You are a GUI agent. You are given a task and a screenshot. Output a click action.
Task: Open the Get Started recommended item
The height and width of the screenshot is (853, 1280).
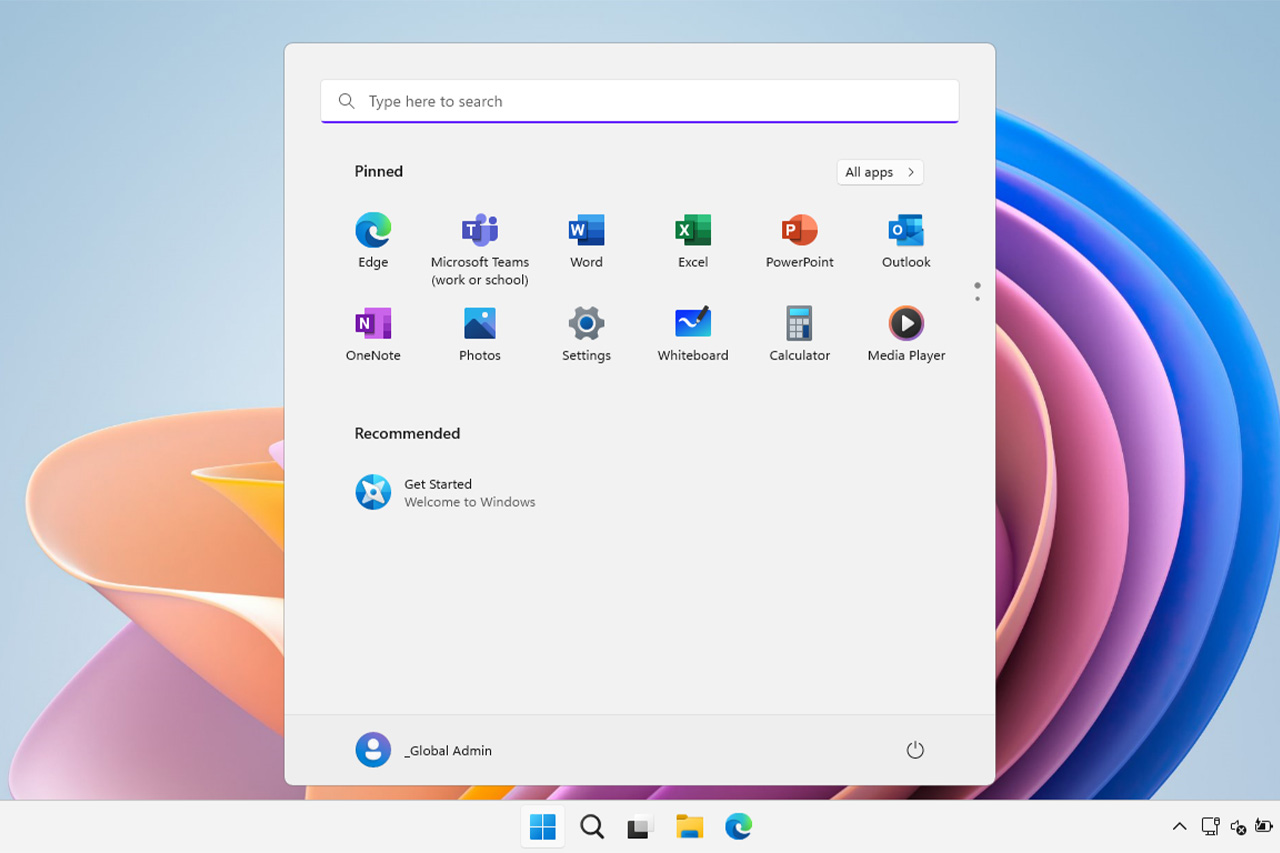point(445,492)
